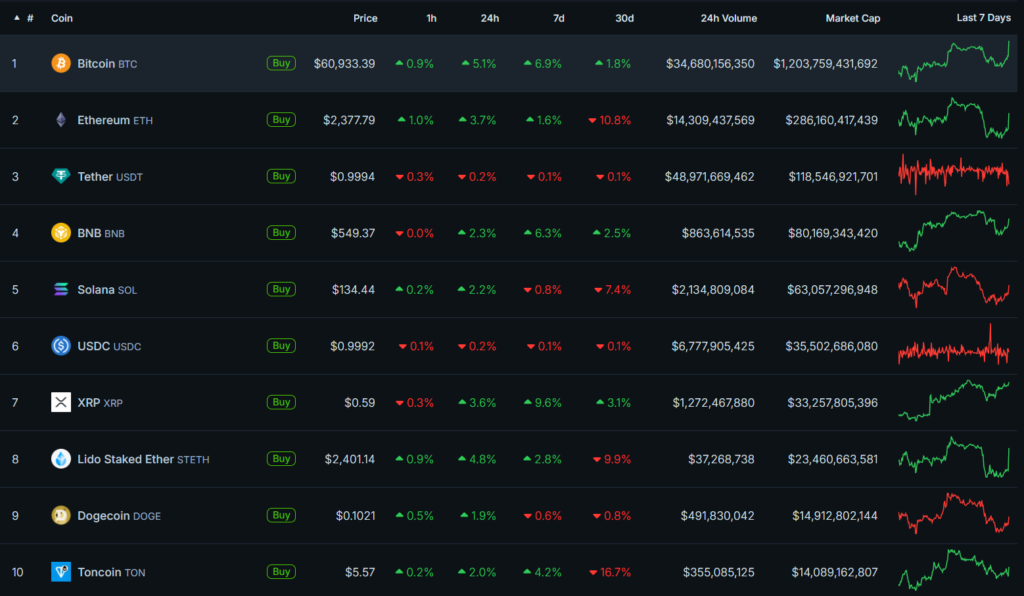
Task: Click the XRP logo icon
Action: tap(61, 402)
